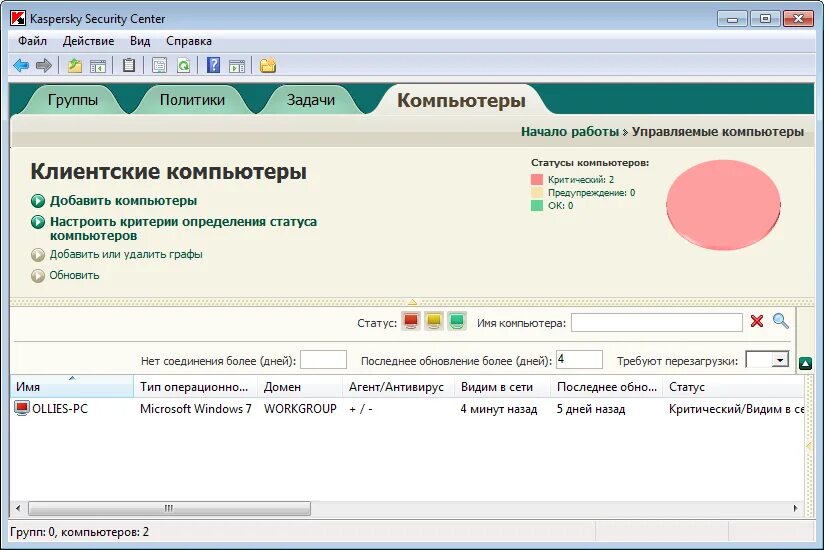The height and width of the screenshot is (550, 824).
Task: Open the Справка menu
Action: [189, 41]
